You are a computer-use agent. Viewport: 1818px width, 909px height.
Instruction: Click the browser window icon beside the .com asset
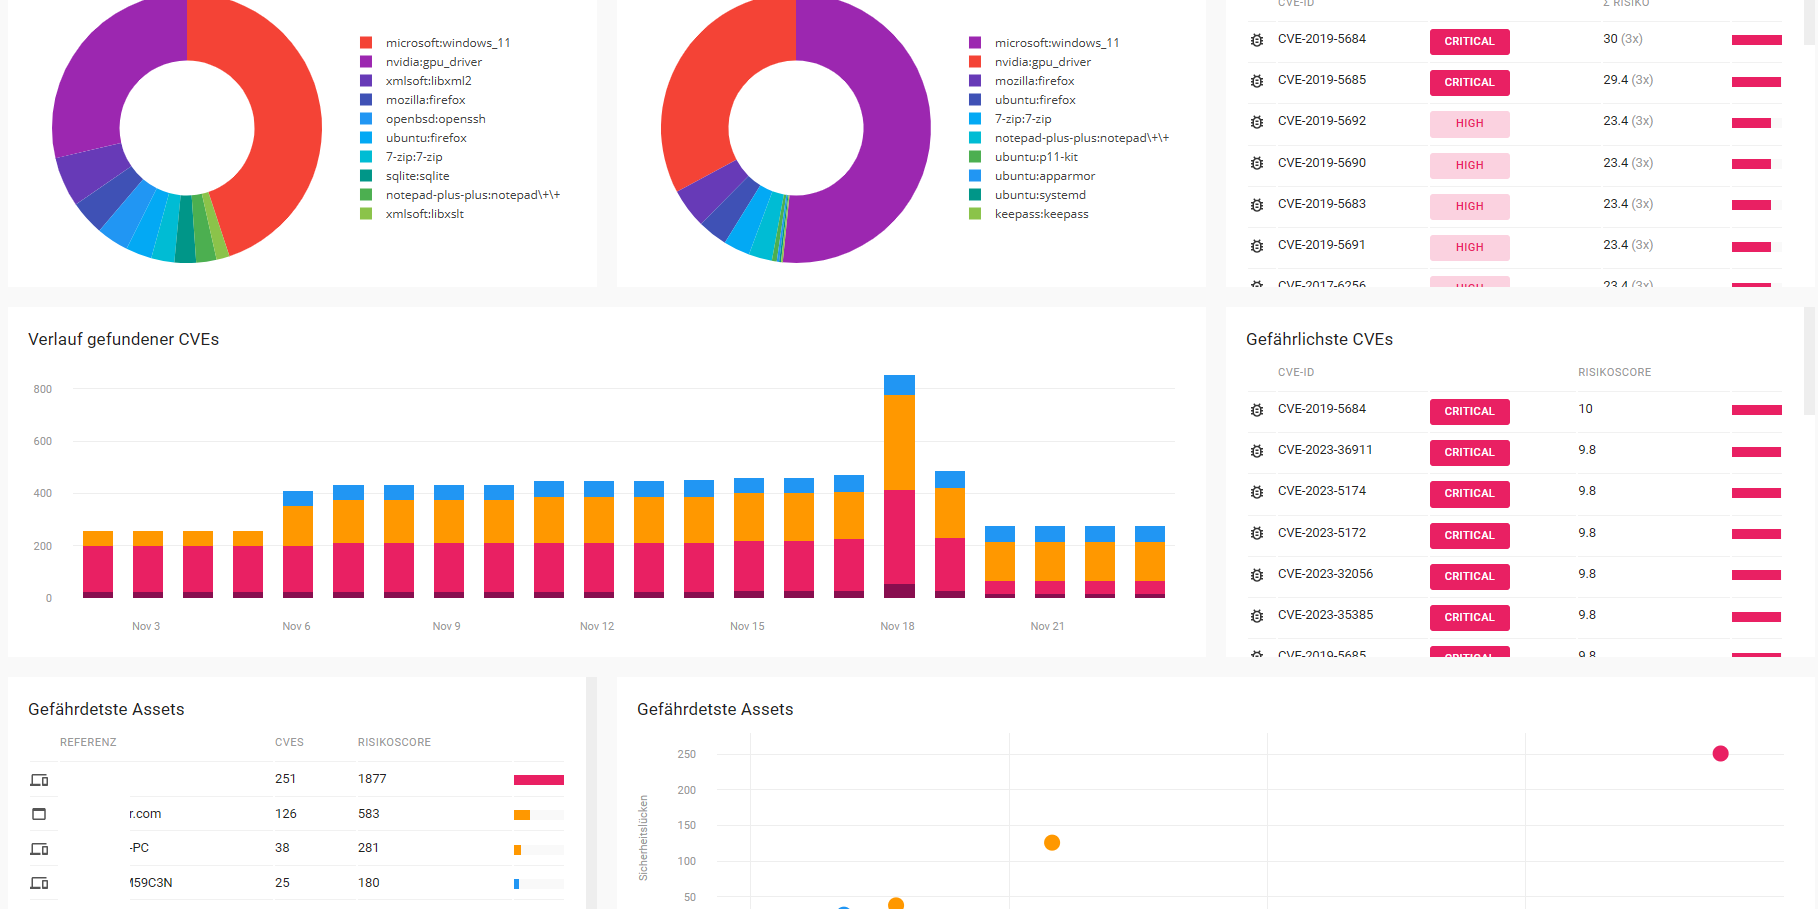[39, 813]
